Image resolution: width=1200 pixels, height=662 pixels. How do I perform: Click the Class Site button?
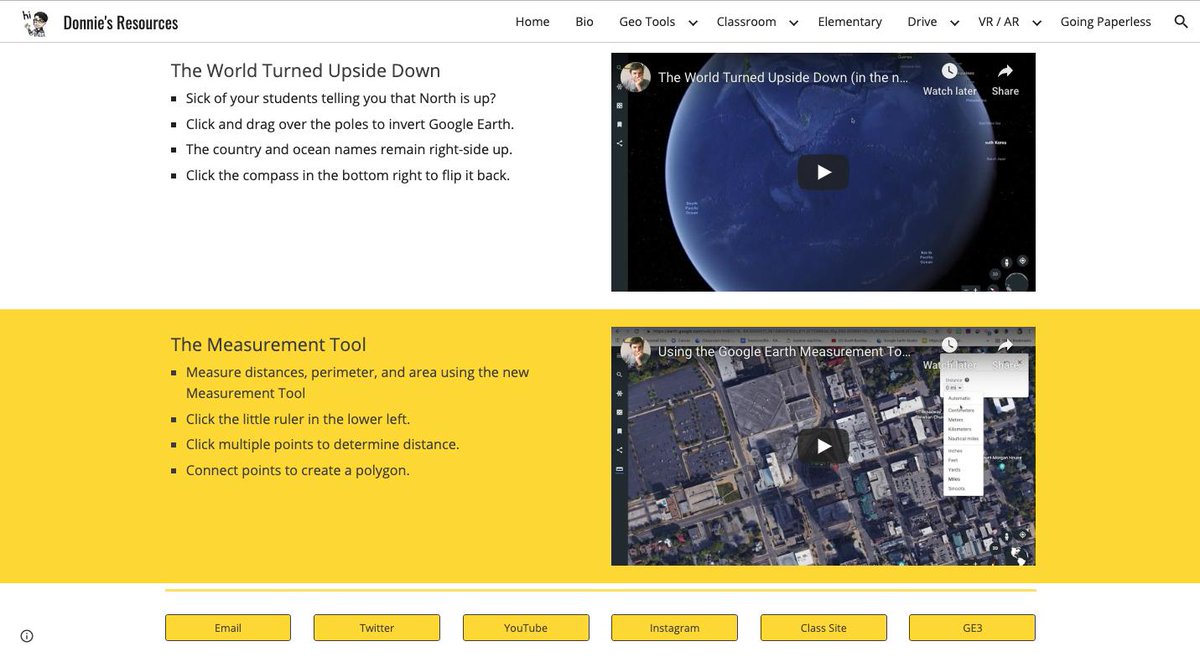[x=823, y=628]
